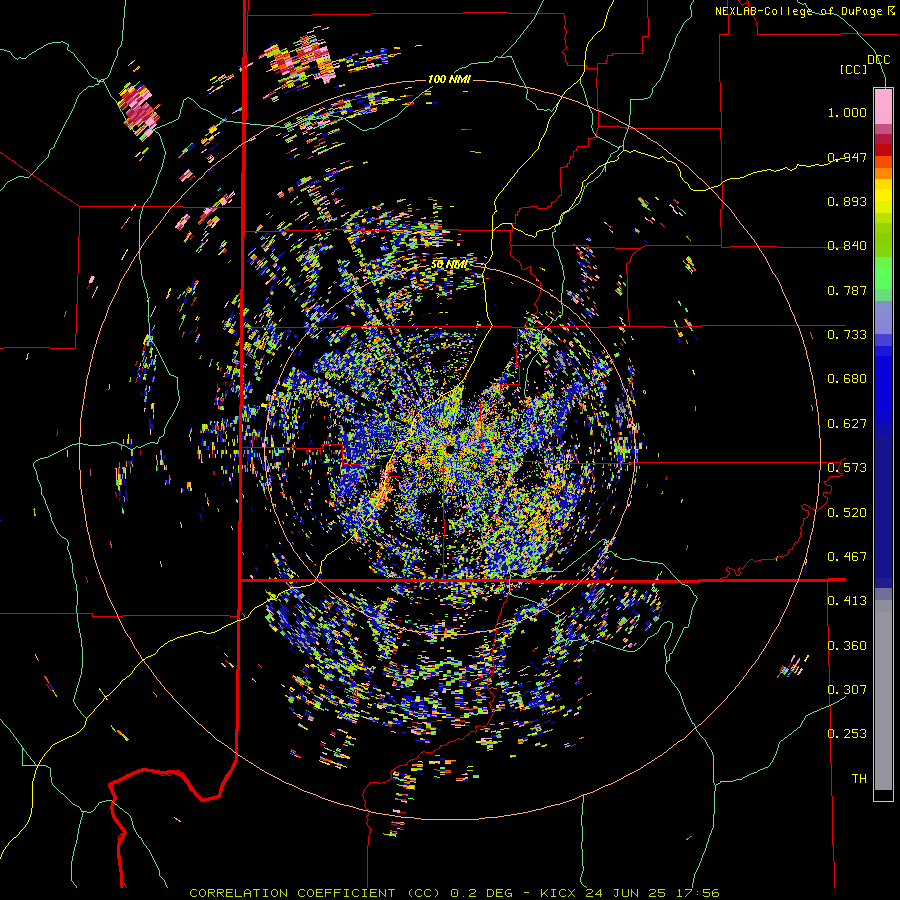Image resolution: width=900 pixels, height=900 pixels.
Task: Click the black radar site dot at center
Action: click(449, 448)
